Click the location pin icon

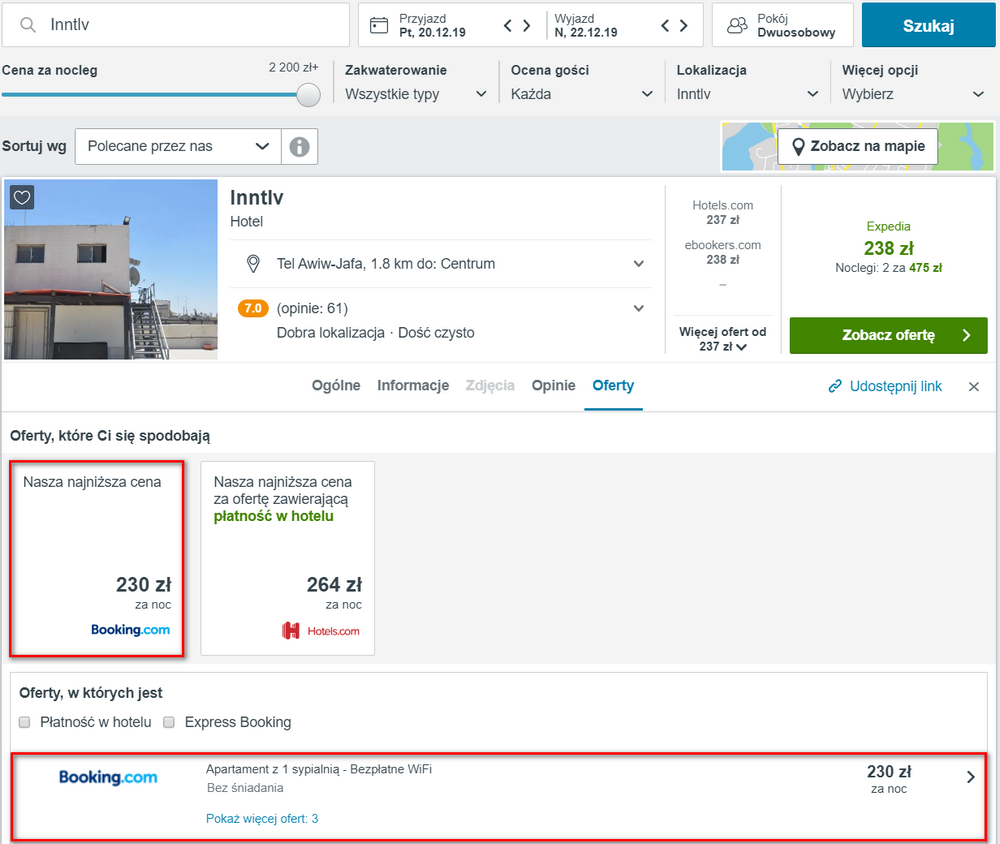253,263
